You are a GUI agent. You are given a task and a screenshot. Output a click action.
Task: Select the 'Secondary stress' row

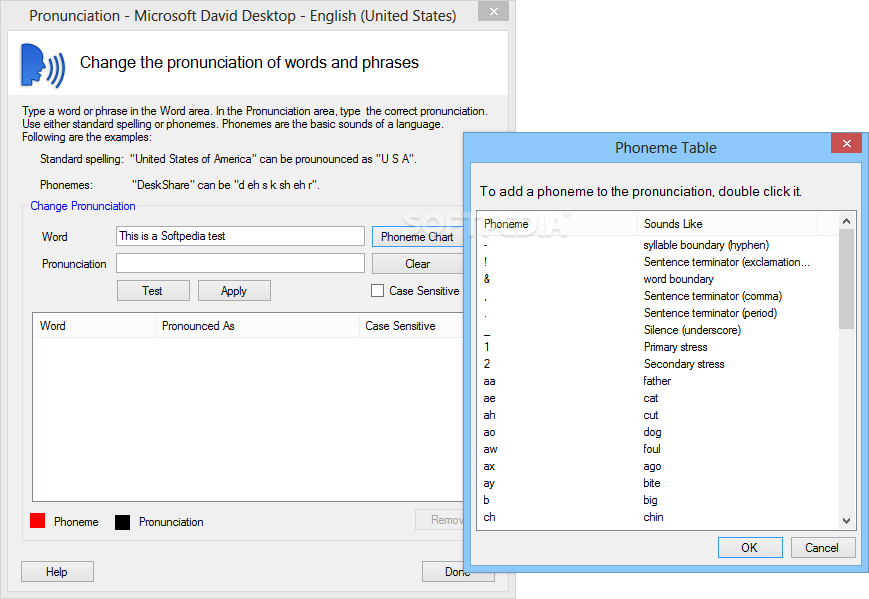click(x=658, y=364)
